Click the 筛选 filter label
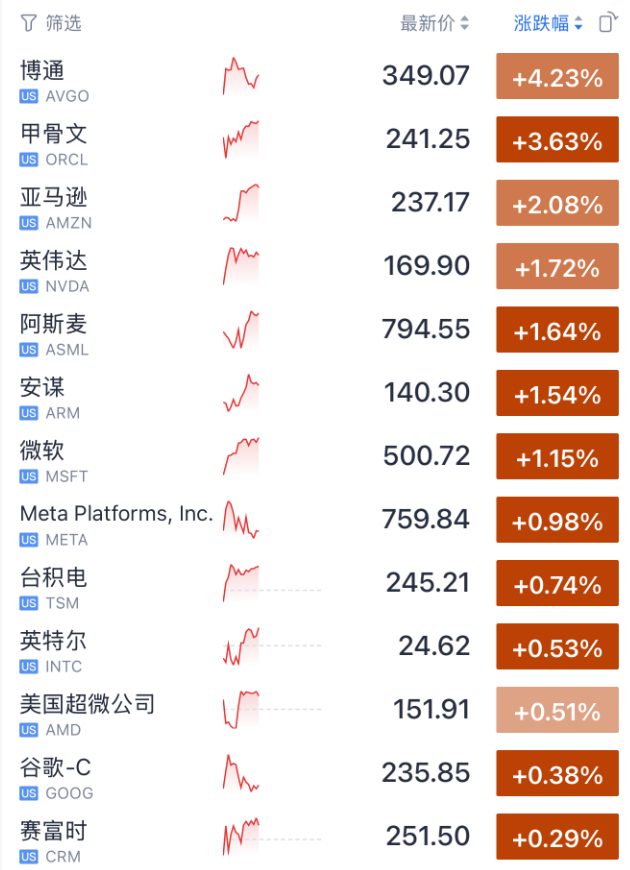The width and height of the screenshot is (630, 870). [63, 23]
